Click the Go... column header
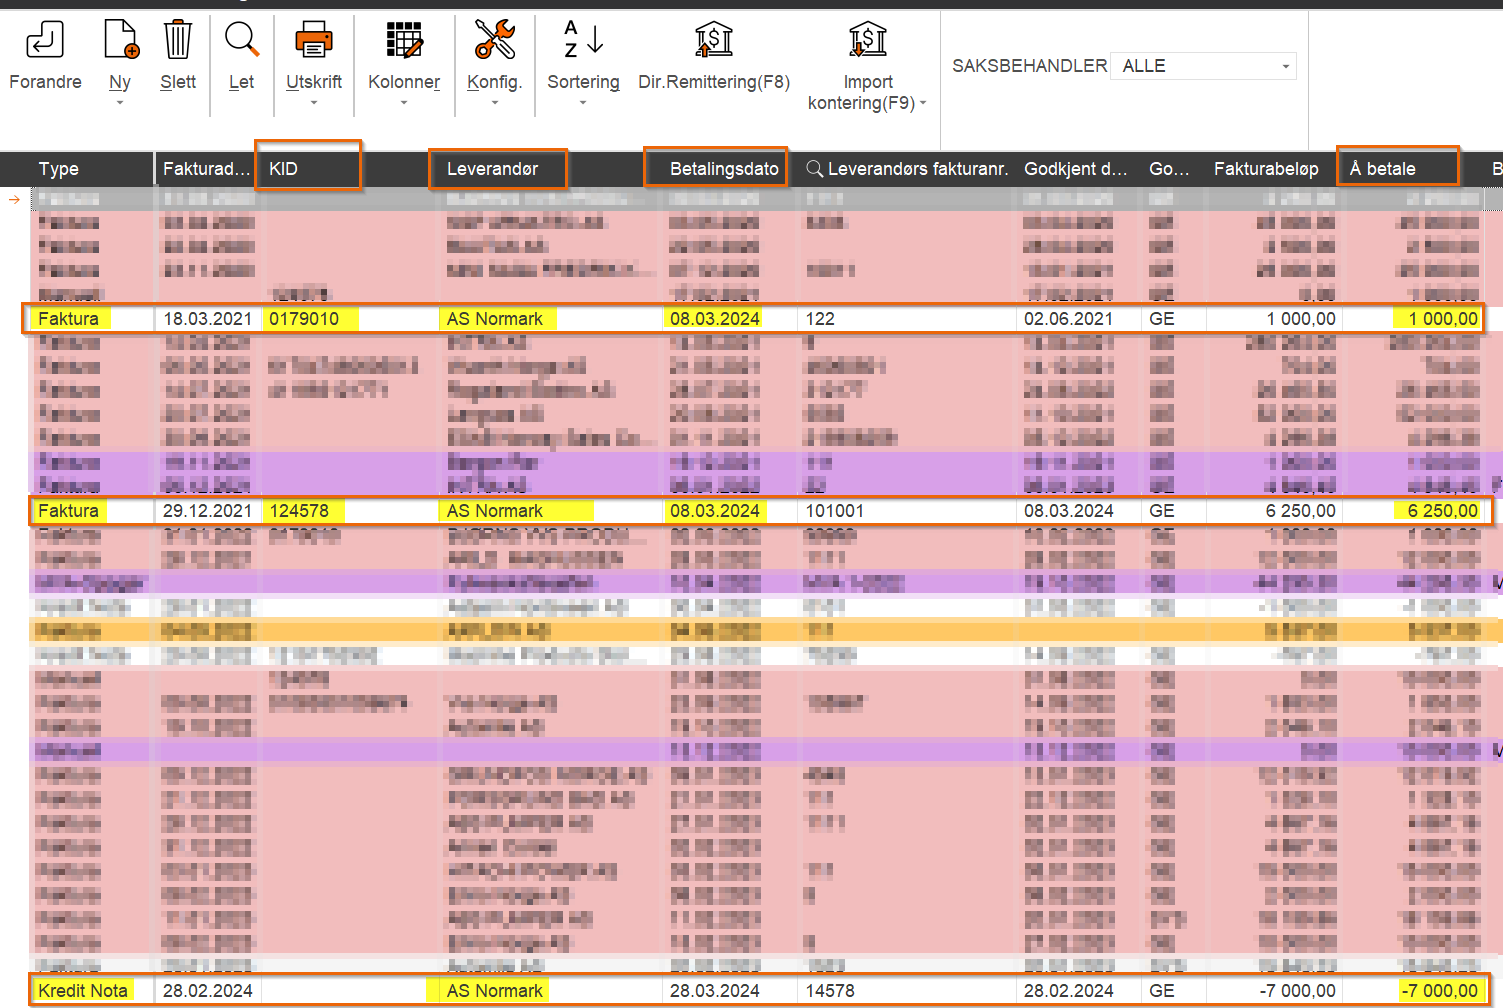Viewport: 1503px width, 1008px height. pos(1170,169)
